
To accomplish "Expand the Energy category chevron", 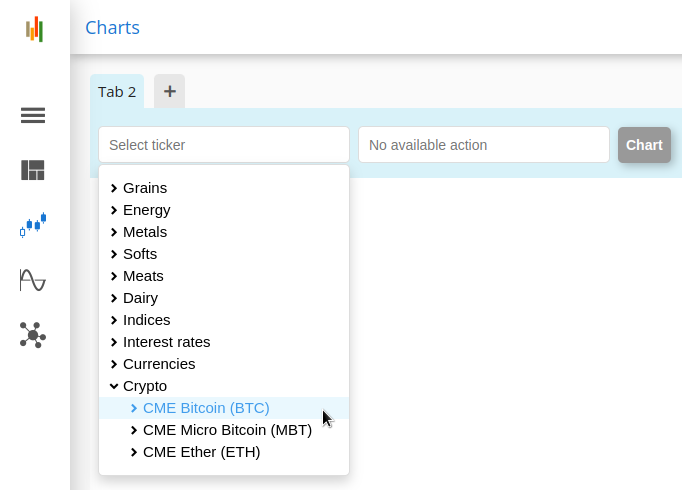I will coord(114,210).
